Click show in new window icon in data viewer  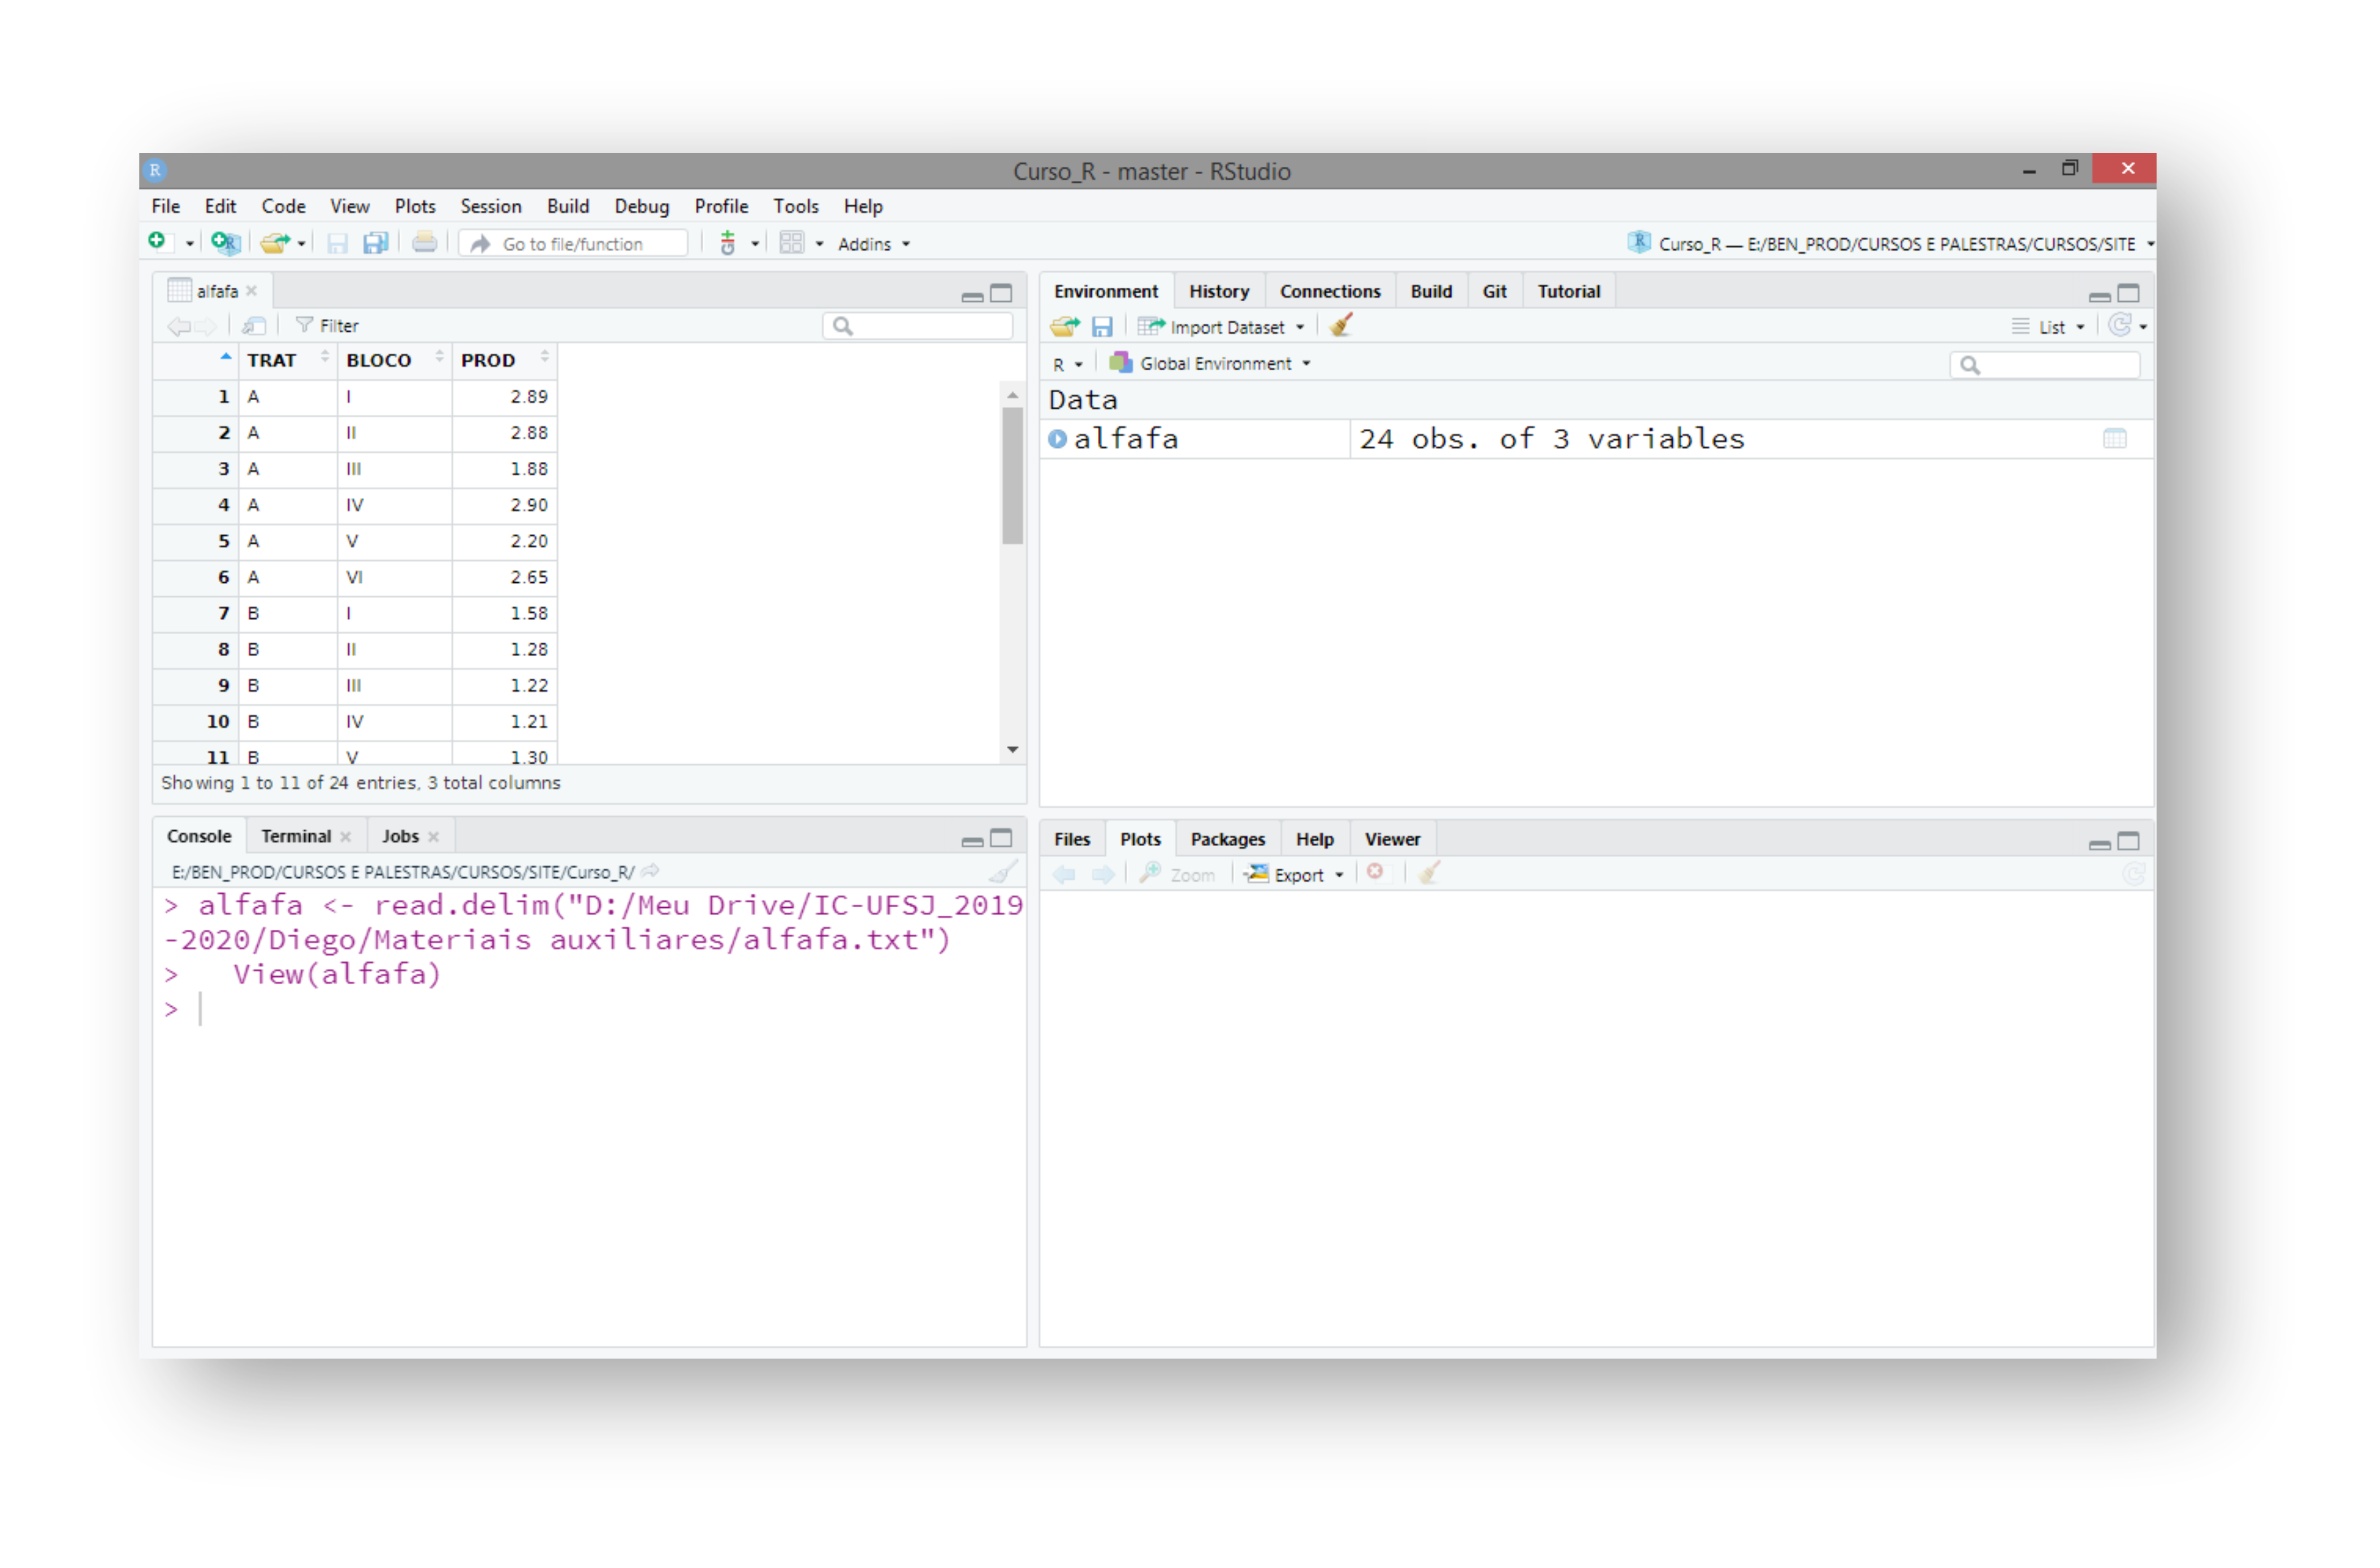tap(254, 326)
